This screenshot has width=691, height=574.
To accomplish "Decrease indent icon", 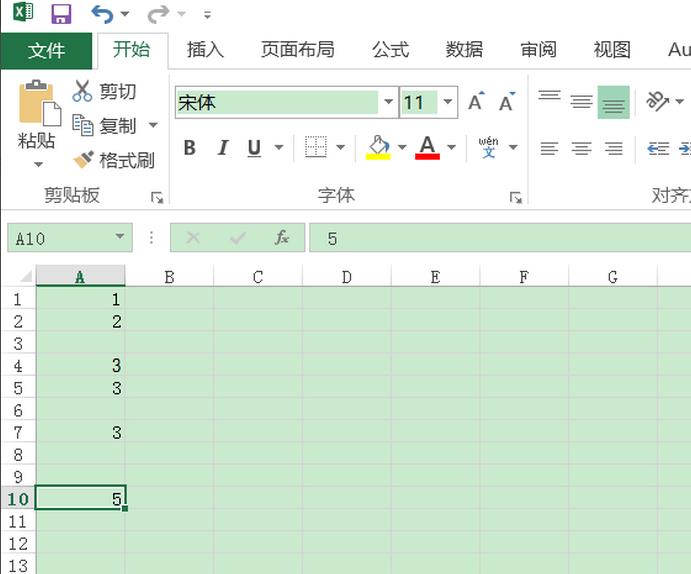I will pyautogui.click(x=658, y=148).
